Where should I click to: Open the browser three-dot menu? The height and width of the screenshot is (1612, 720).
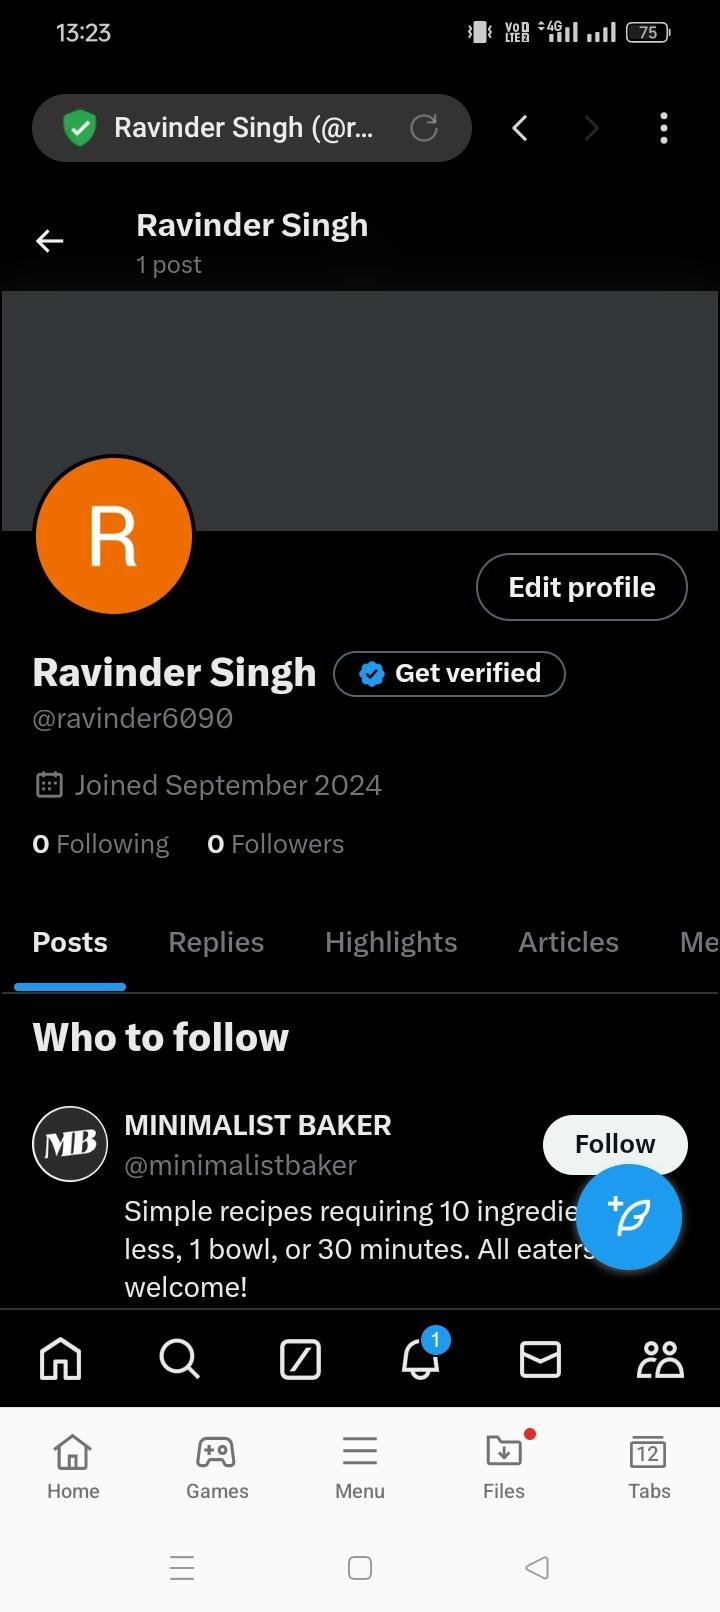[663, 128]
